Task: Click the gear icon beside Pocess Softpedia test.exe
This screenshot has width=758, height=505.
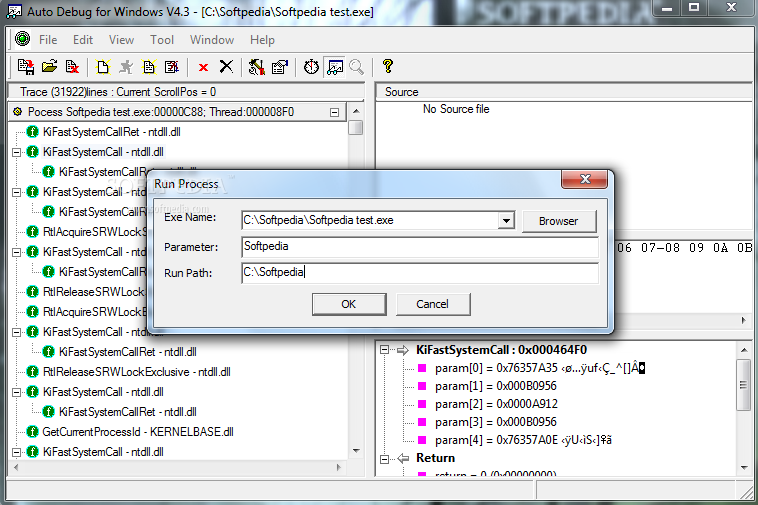Action: [18, 112]
